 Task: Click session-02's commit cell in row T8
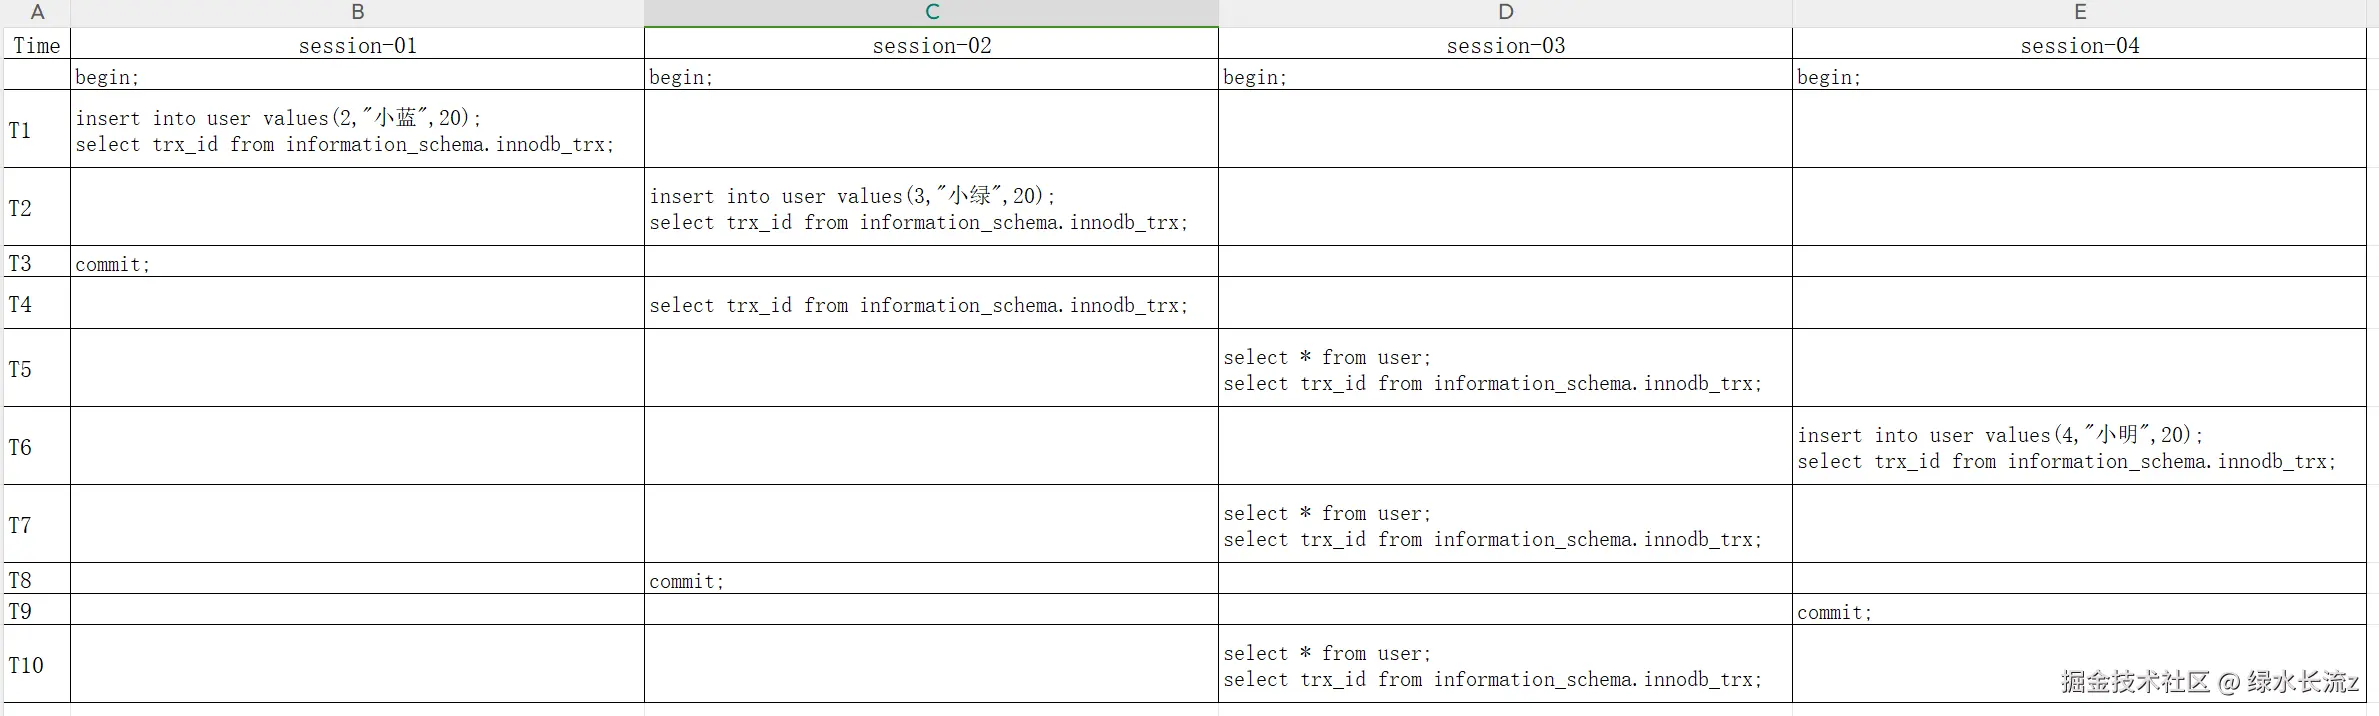tap(931, 580)
